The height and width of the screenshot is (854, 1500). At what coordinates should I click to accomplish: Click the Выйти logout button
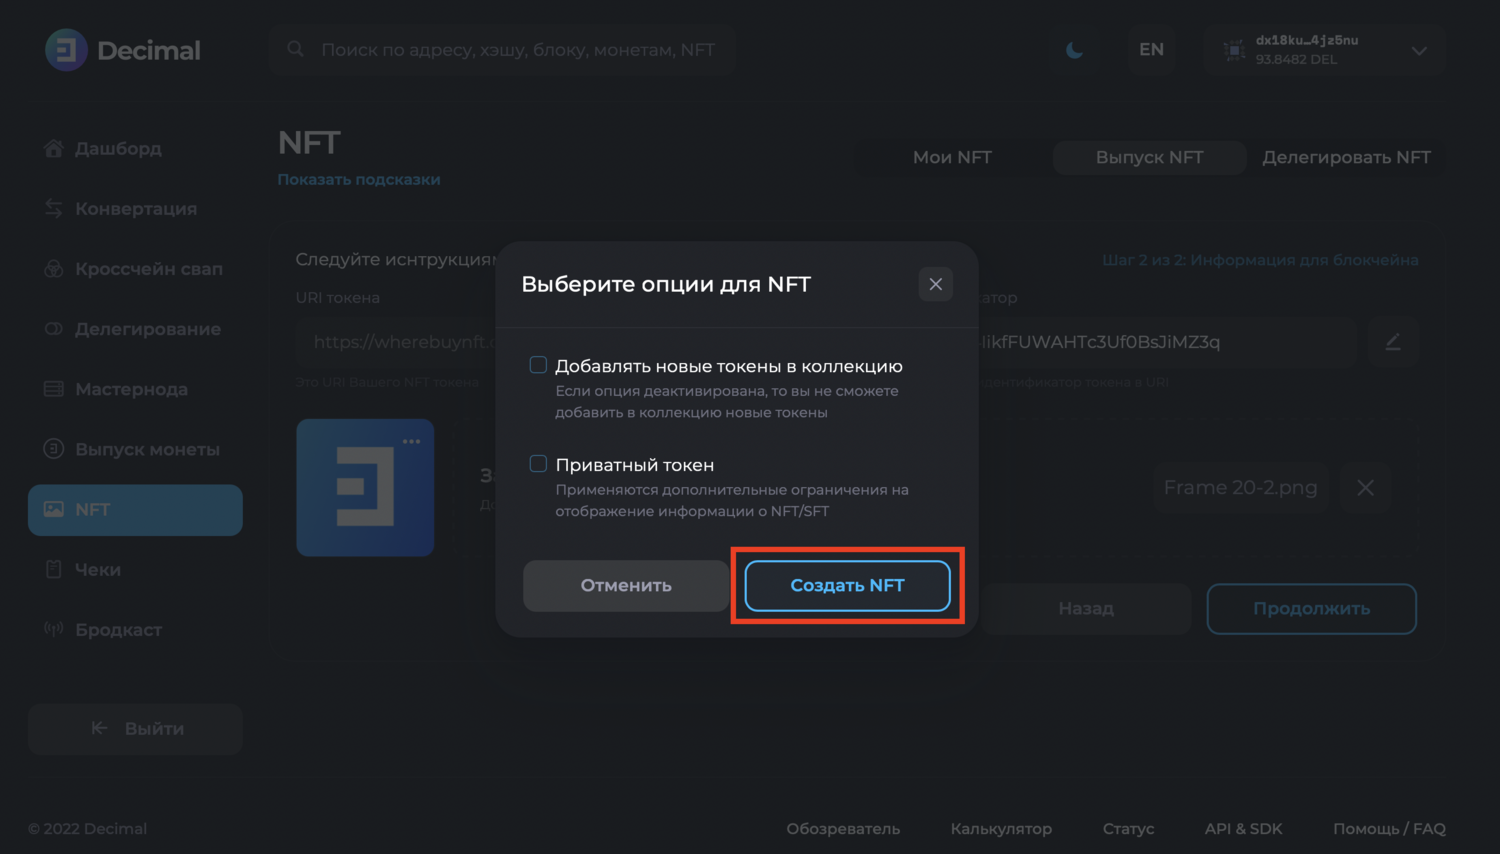point(135,729)
